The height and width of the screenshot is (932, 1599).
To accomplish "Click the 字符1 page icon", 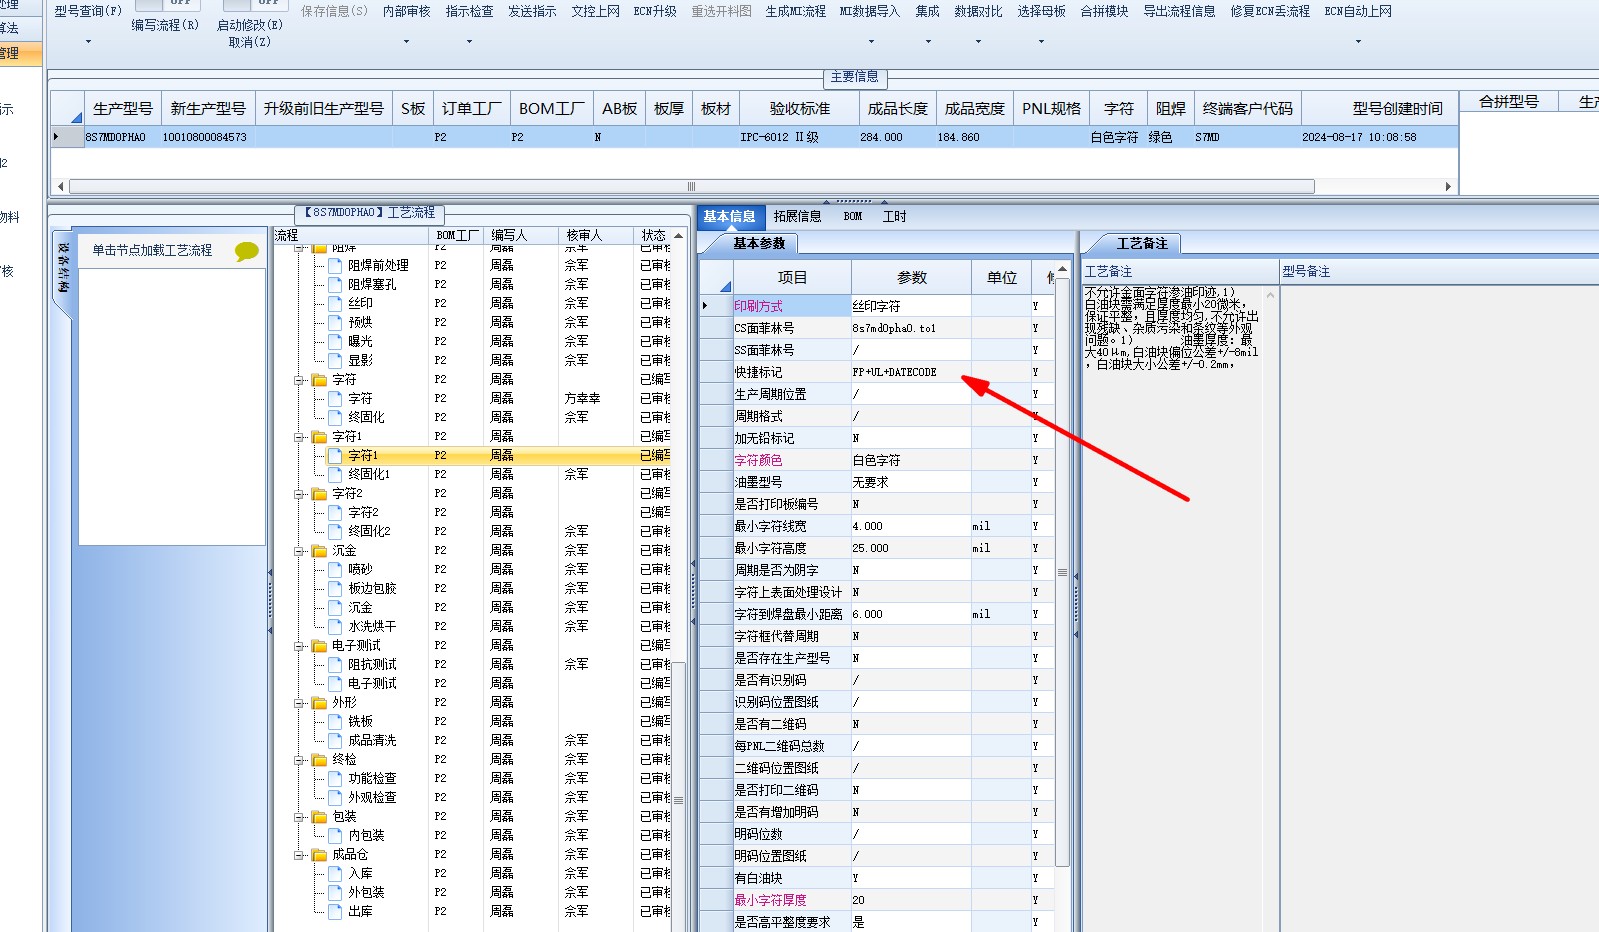I will pyautogui.click(x=336, y=455).
